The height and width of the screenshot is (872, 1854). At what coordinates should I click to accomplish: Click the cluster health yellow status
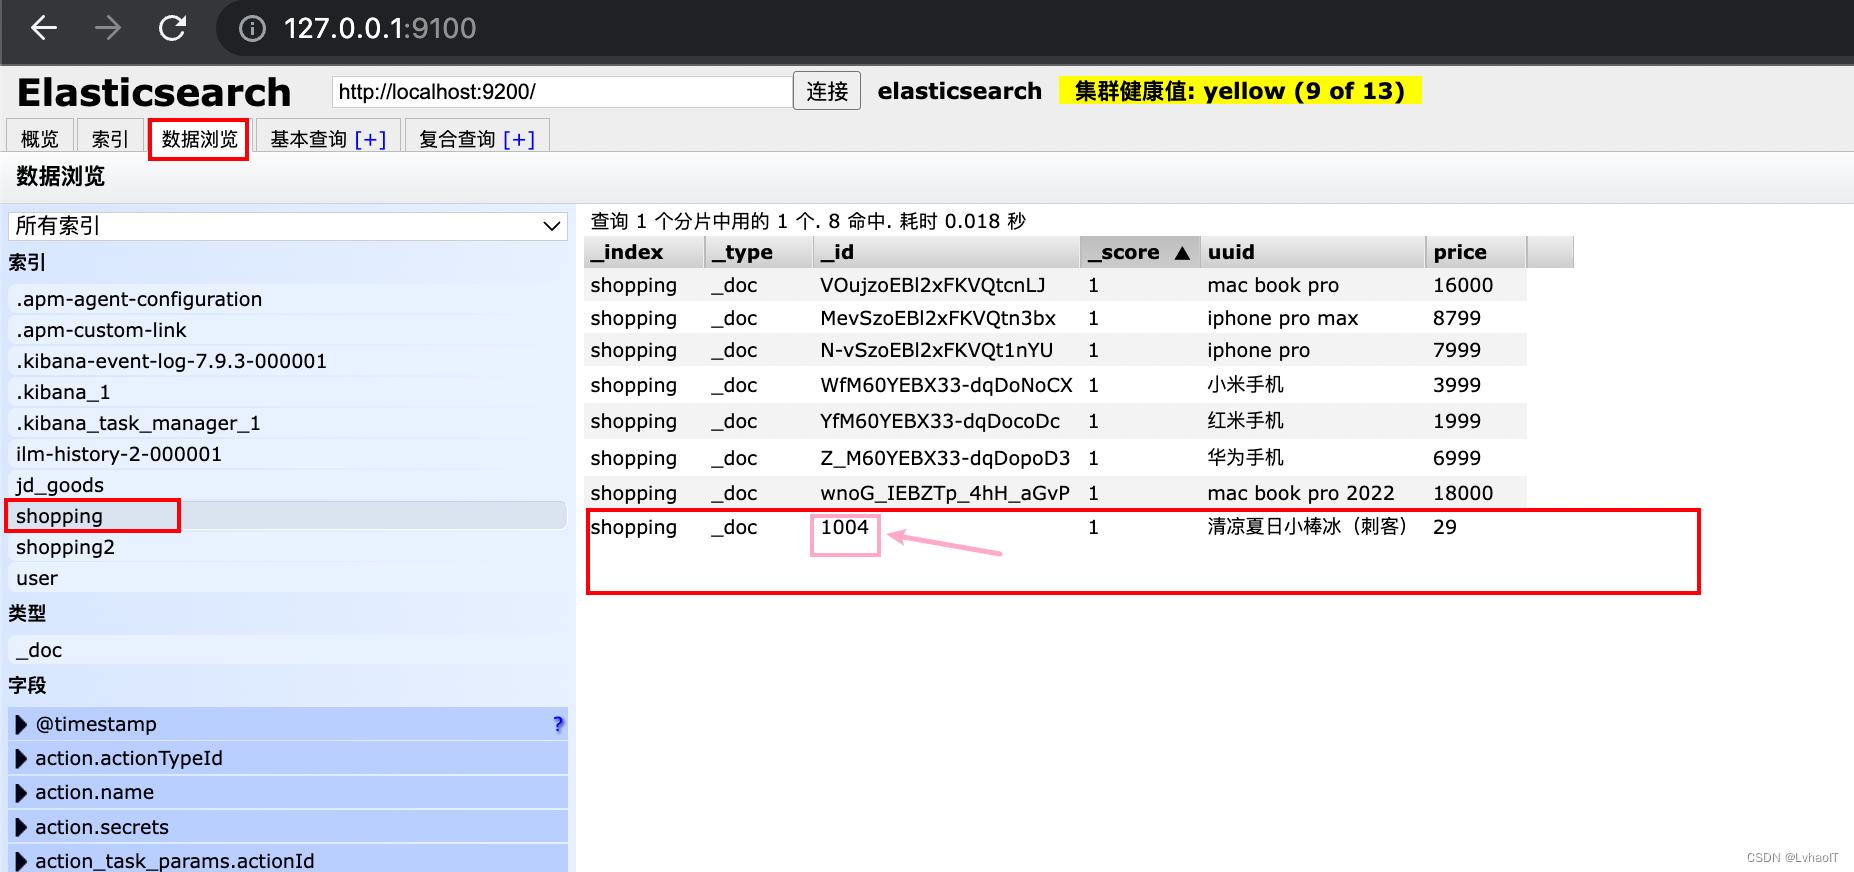tap(1240, 91)
